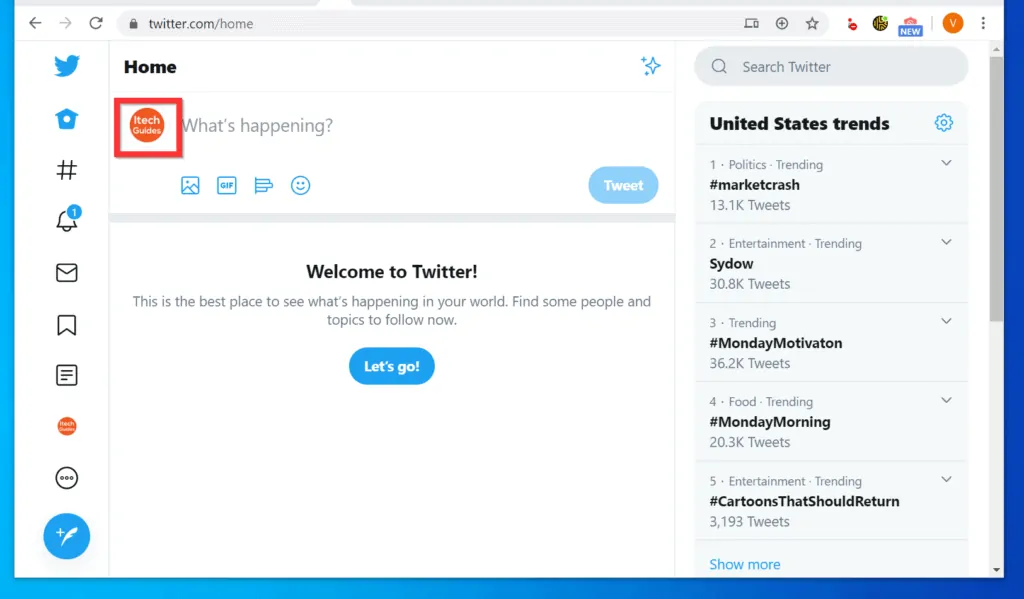
Task: Select the Home icon in the sidebar
Action: [66, 118]
